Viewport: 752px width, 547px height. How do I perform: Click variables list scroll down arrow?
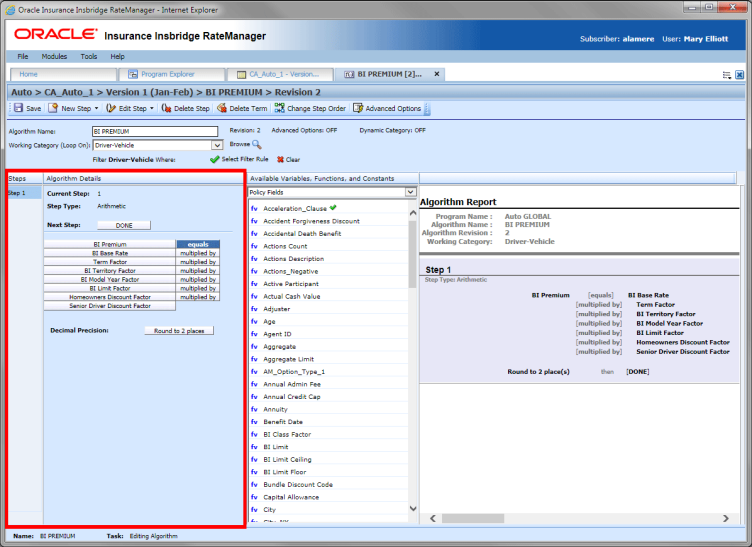413,509
